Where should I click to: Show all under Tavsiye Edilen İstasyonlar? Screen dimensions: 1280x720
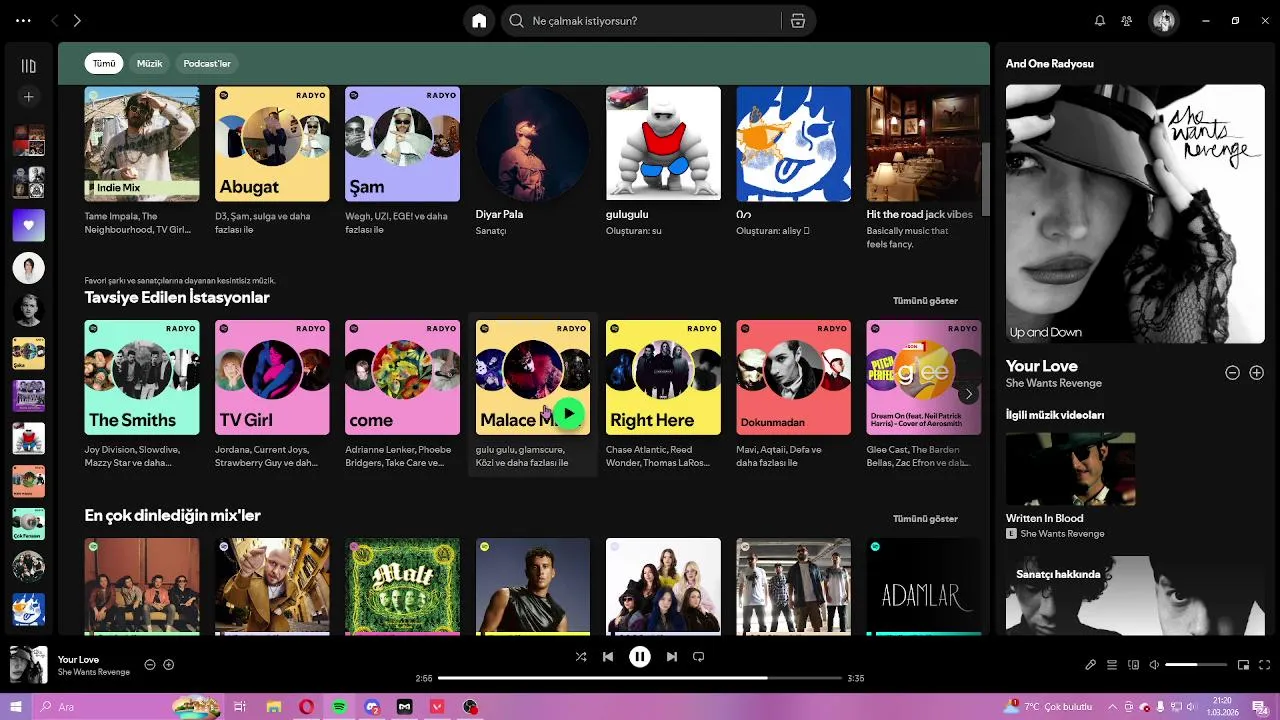925,301
